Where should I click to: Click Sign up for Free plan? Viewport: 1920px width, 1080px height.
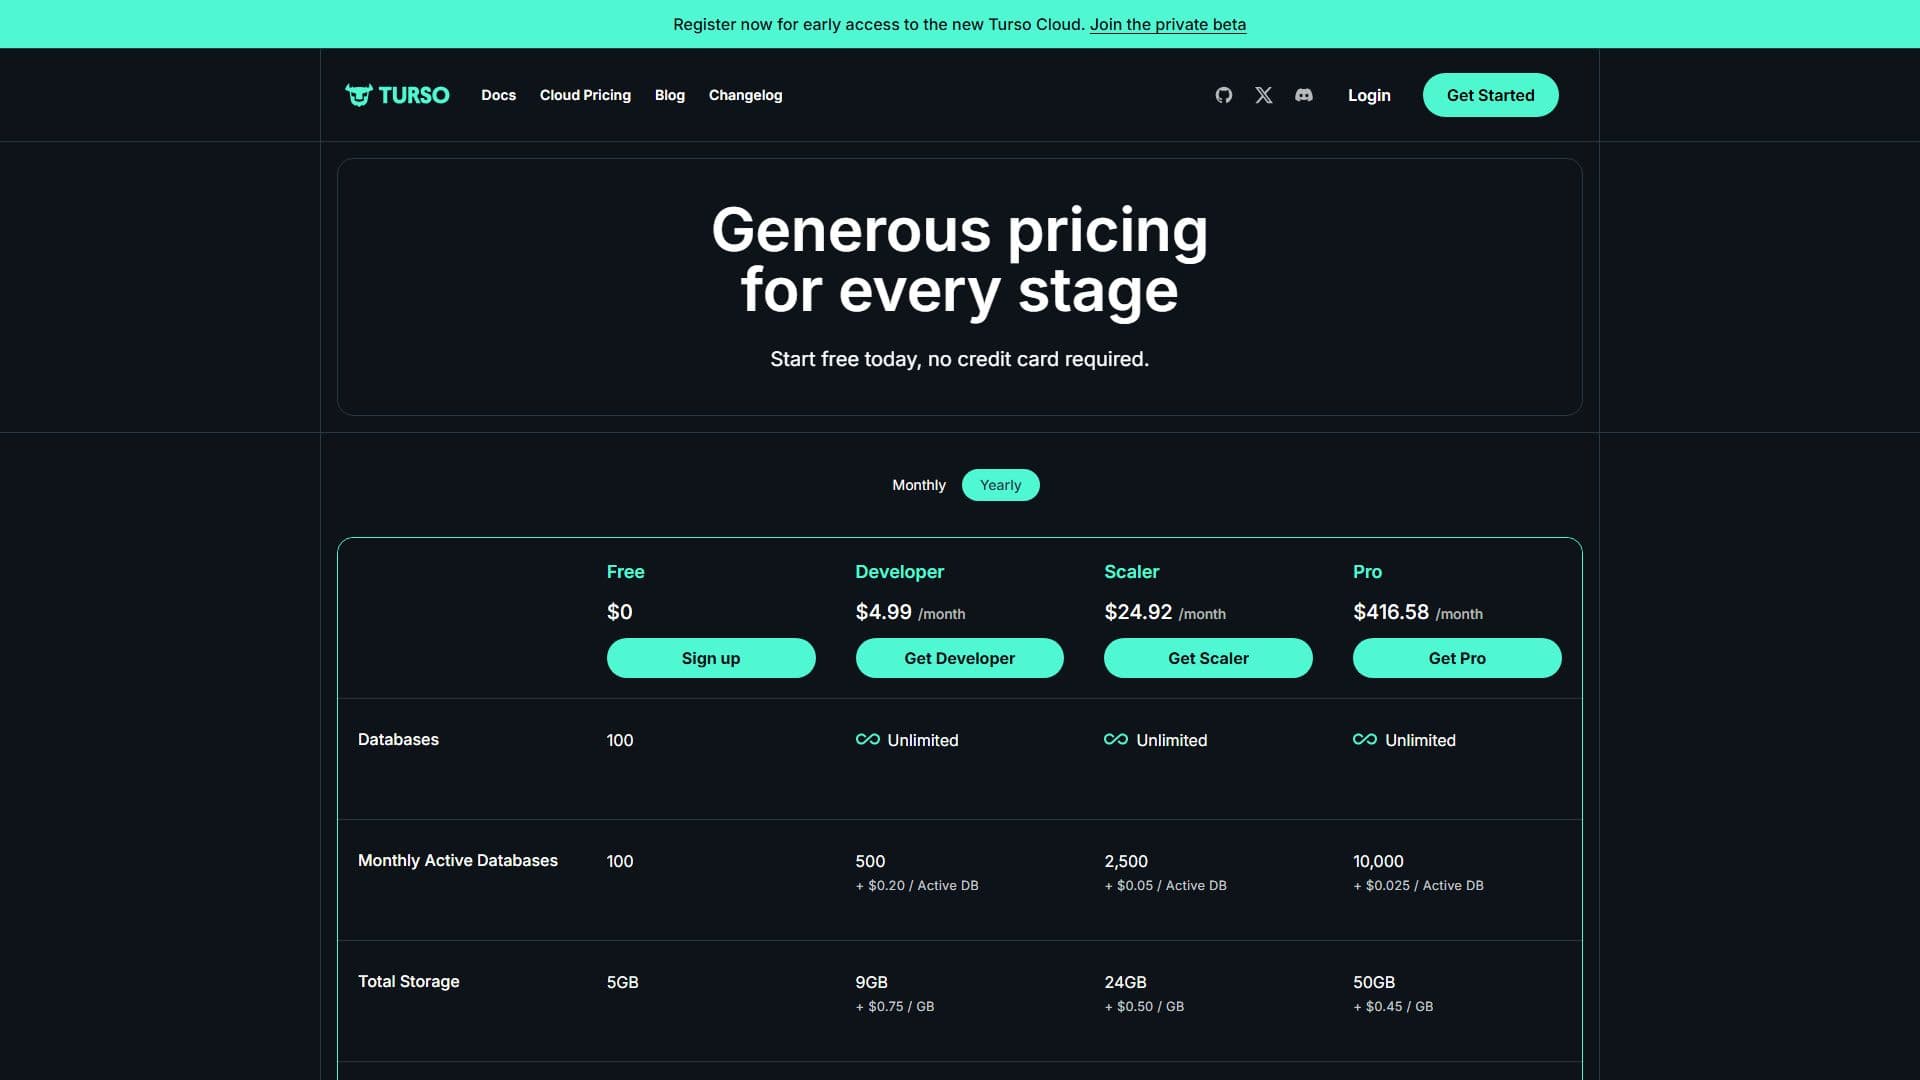711,658
